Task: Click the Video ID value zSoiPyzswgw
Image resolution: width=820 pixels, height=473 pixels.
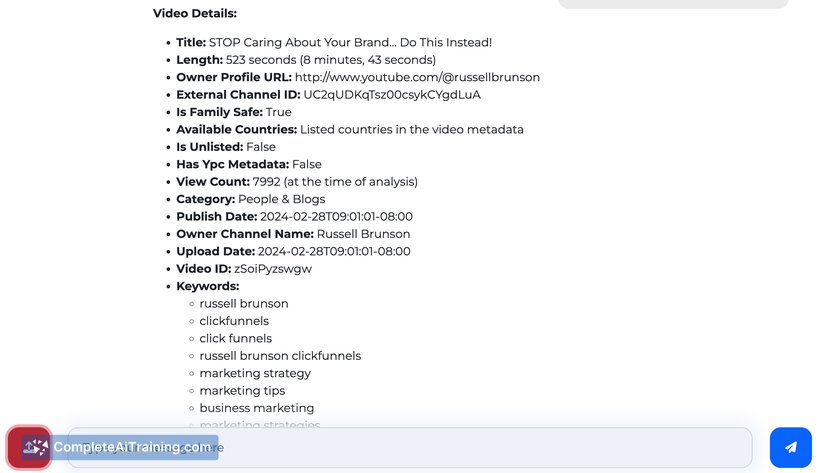Action: point(272,269)
